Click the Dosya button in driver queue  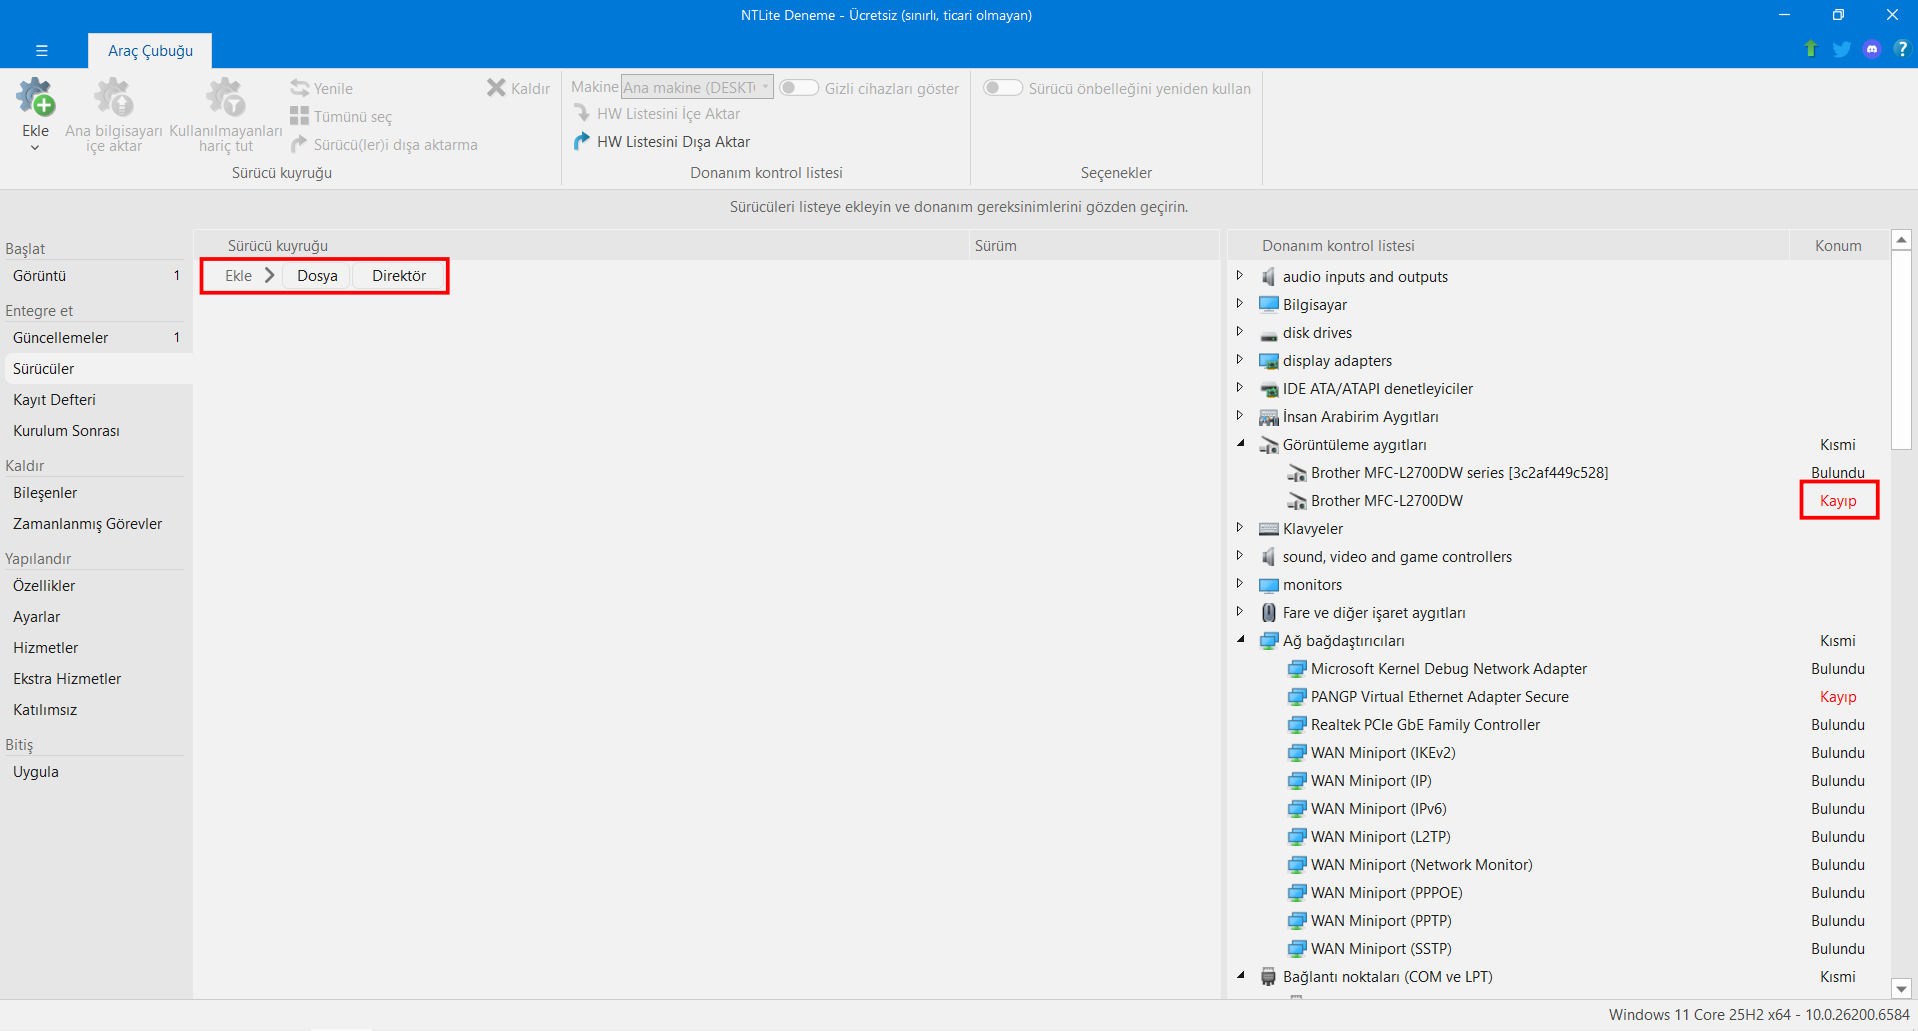pyautogui.click(x=317, y=276)
